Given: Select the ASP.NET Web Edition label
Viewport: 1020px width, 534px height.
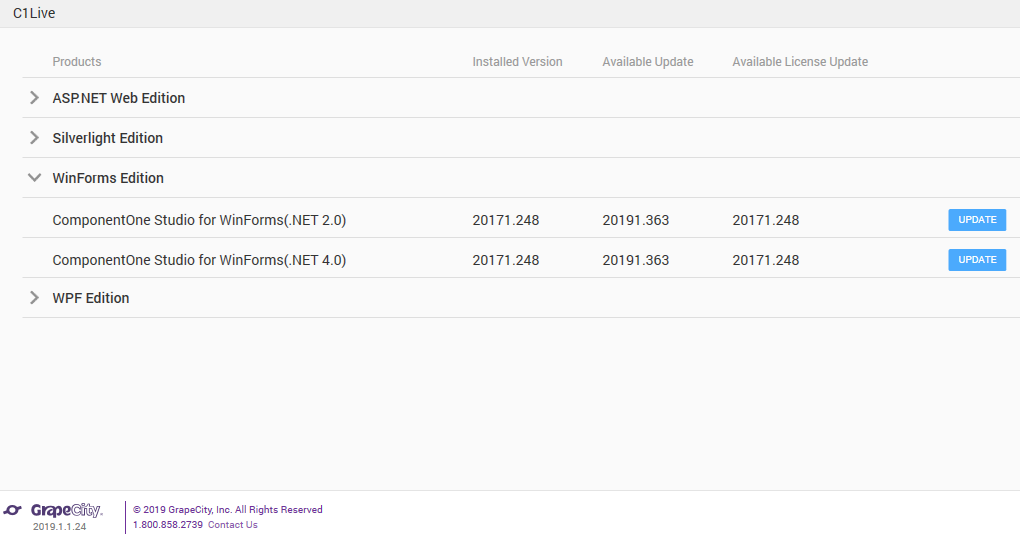Looking at the screenshot, I should pos(118,98).
